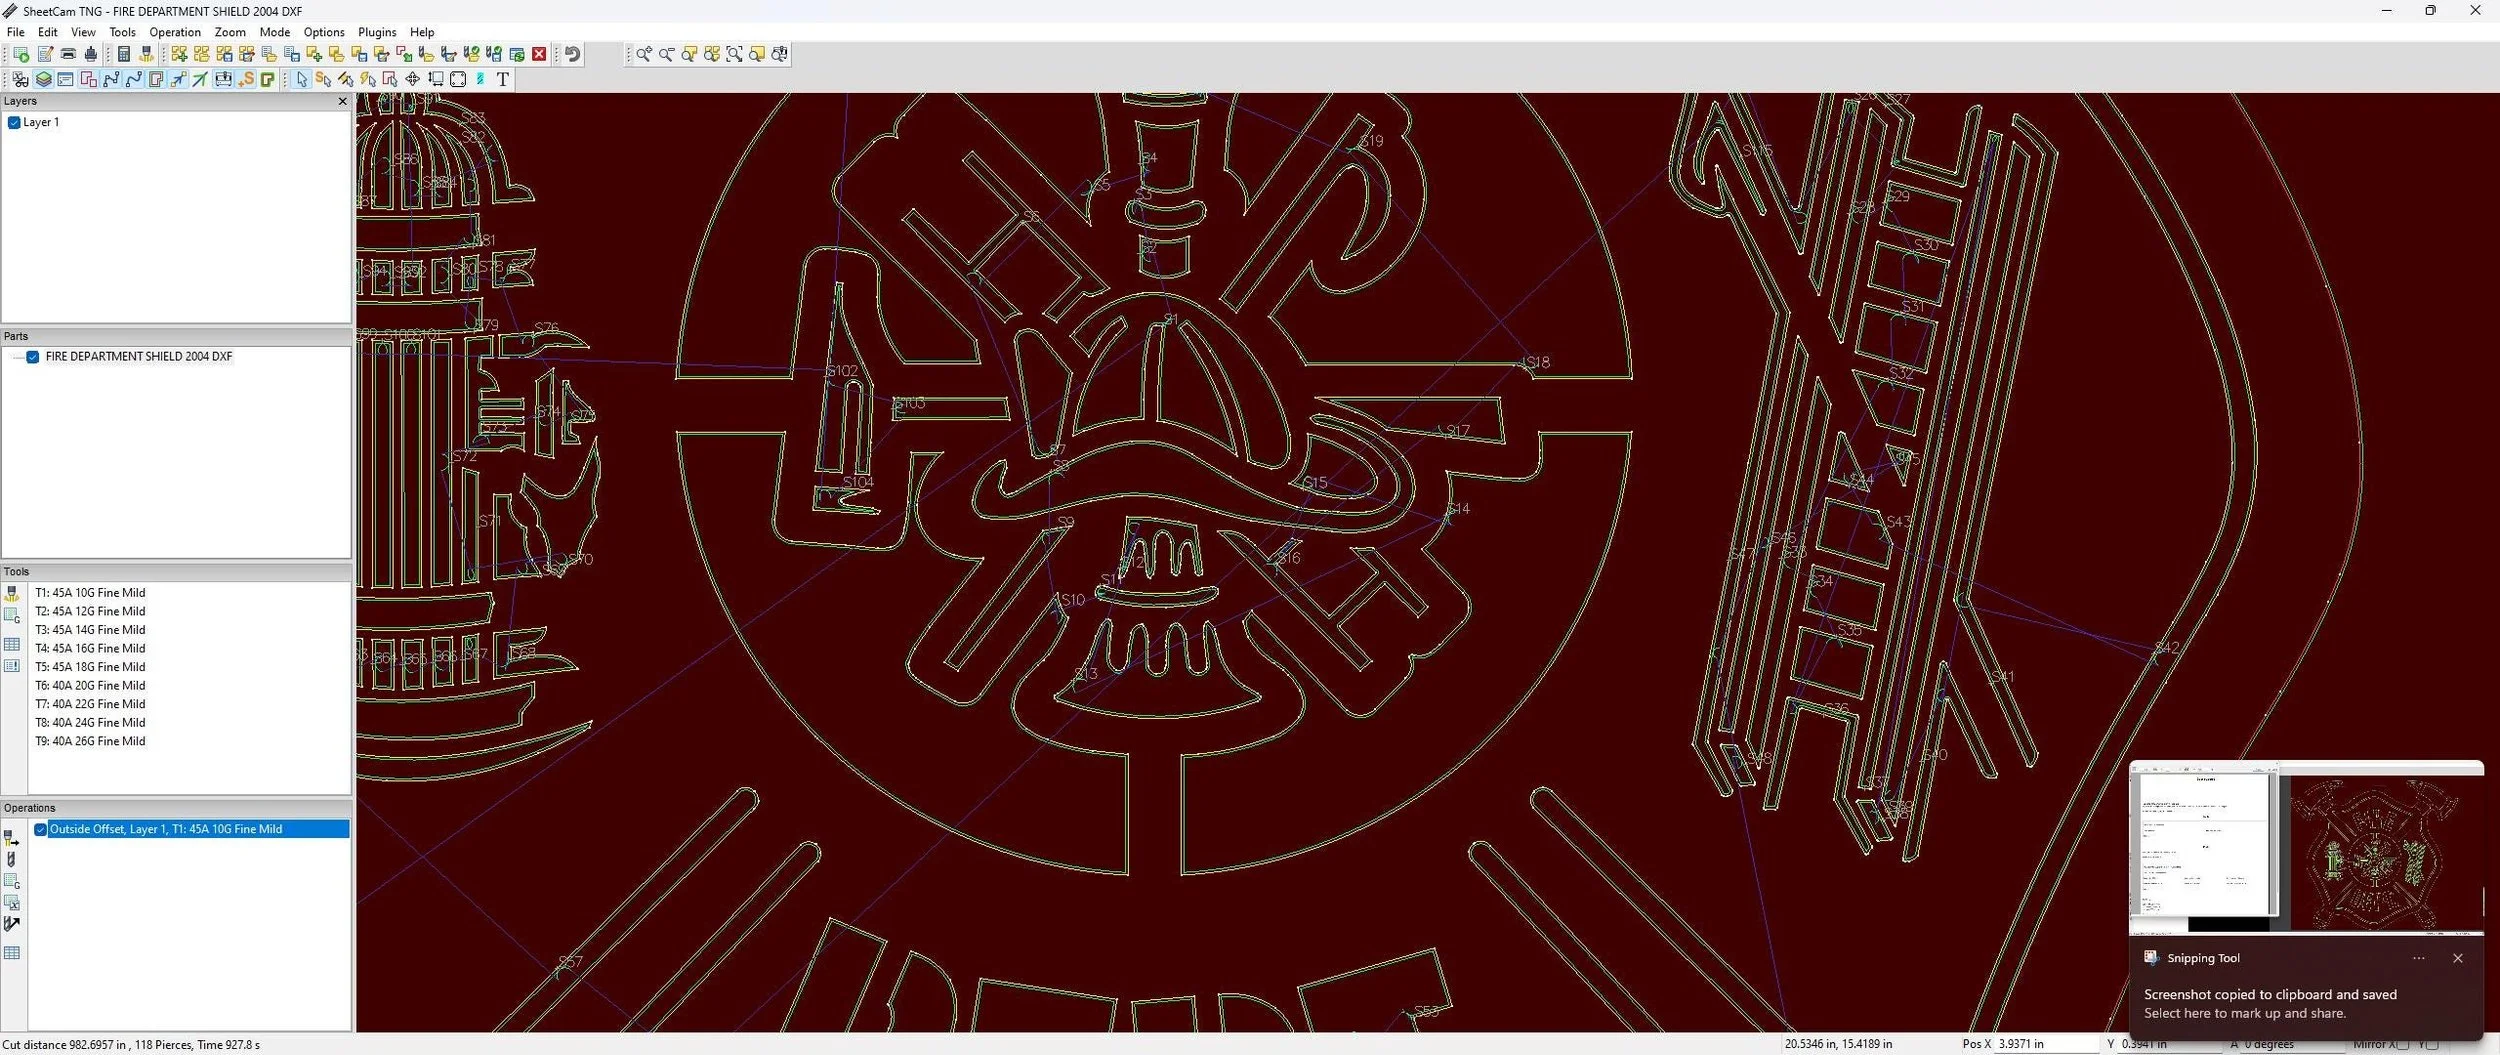Click the move-to operation arrow icon in Operations panel

[x=12, y=924]
